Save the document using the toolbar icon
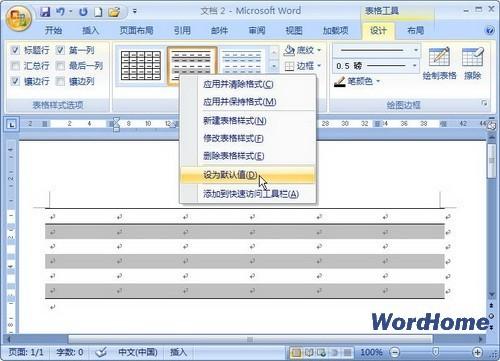Screen dimensions: 500x361 coord(45,12)
